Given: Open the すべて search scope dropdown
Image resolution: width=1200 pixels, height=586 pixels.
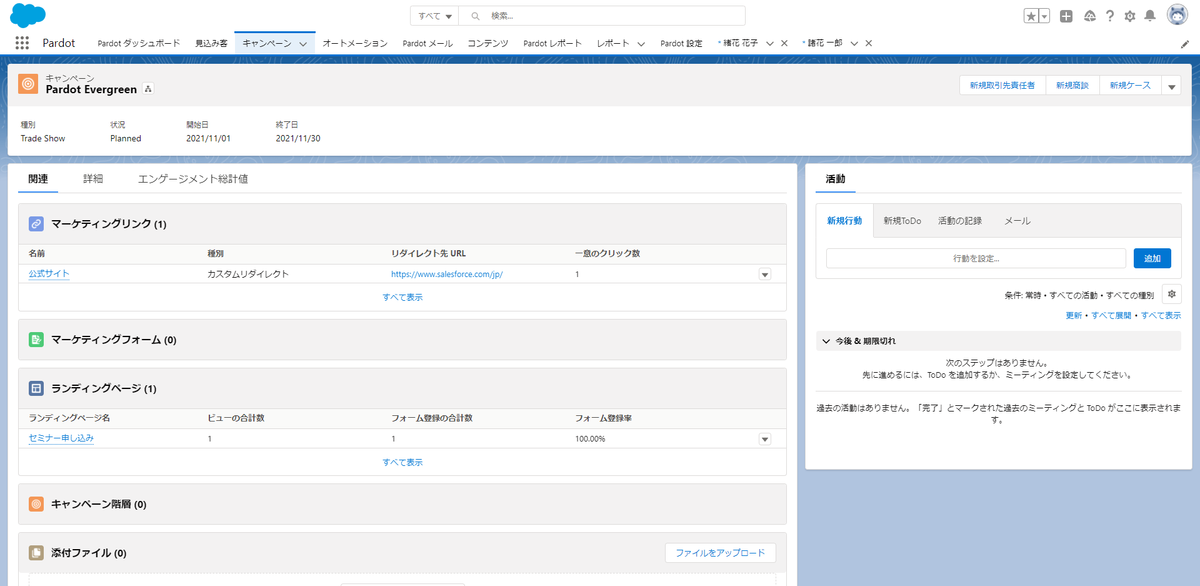Looking at the screenshot, I should 436,16.
